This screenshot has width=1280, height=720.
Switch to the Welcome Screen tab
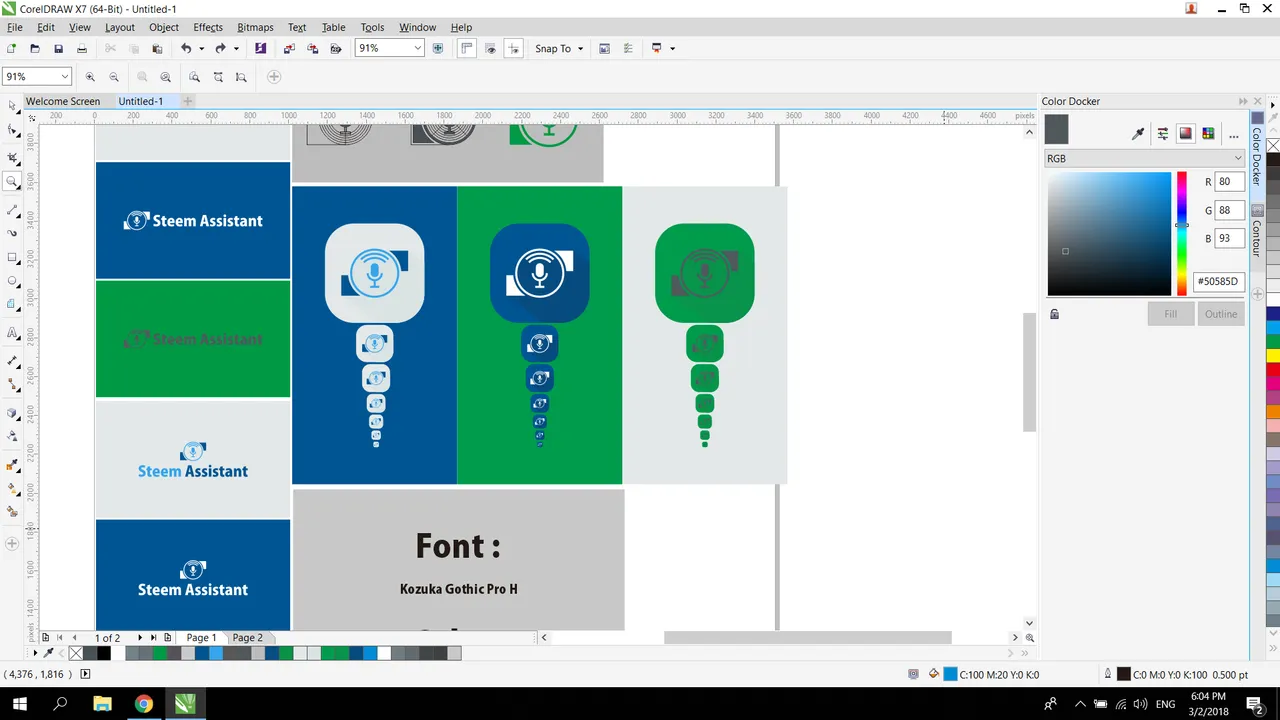tap(63, 101)
